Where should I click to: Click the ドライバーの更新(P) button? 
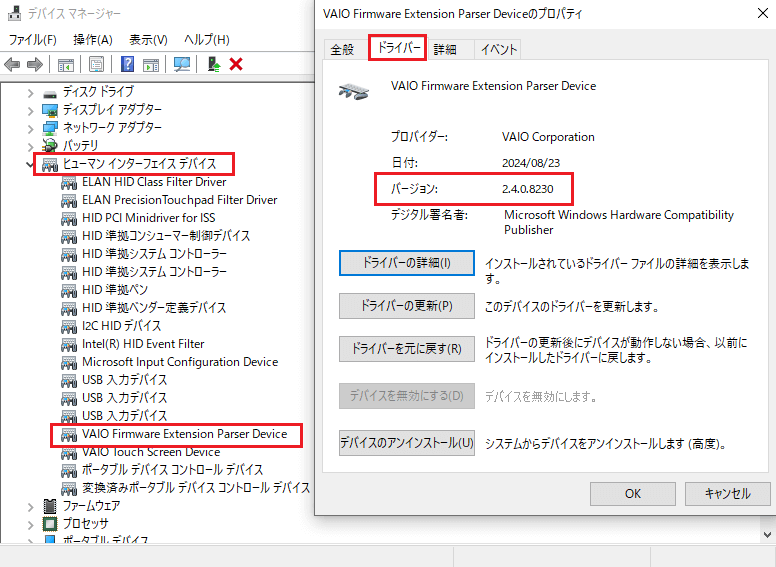point(407,306)
